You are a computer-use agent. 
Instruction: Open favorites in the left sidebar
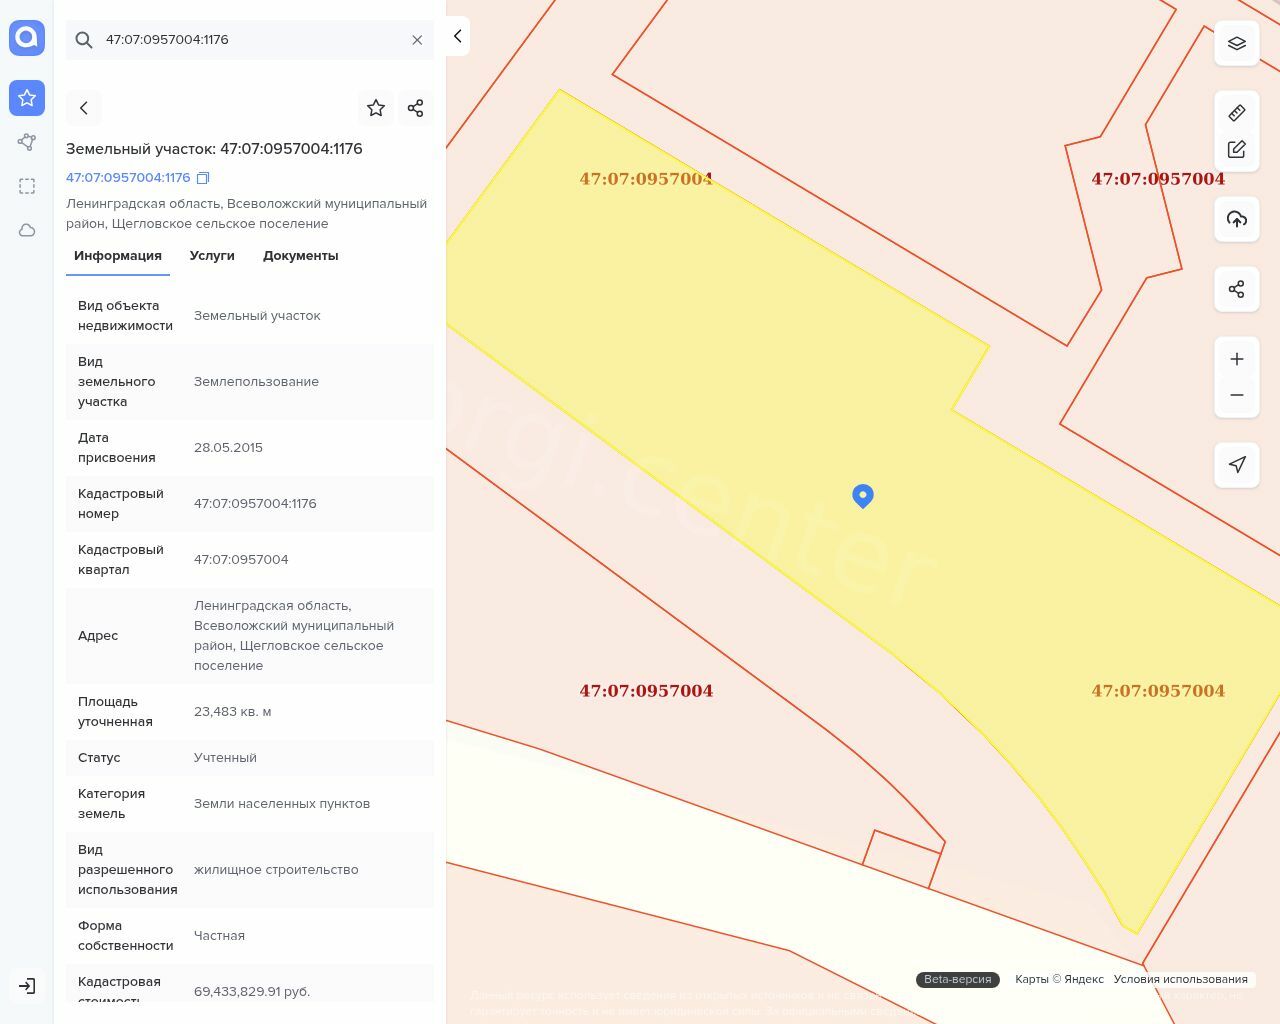click(27, 98)
